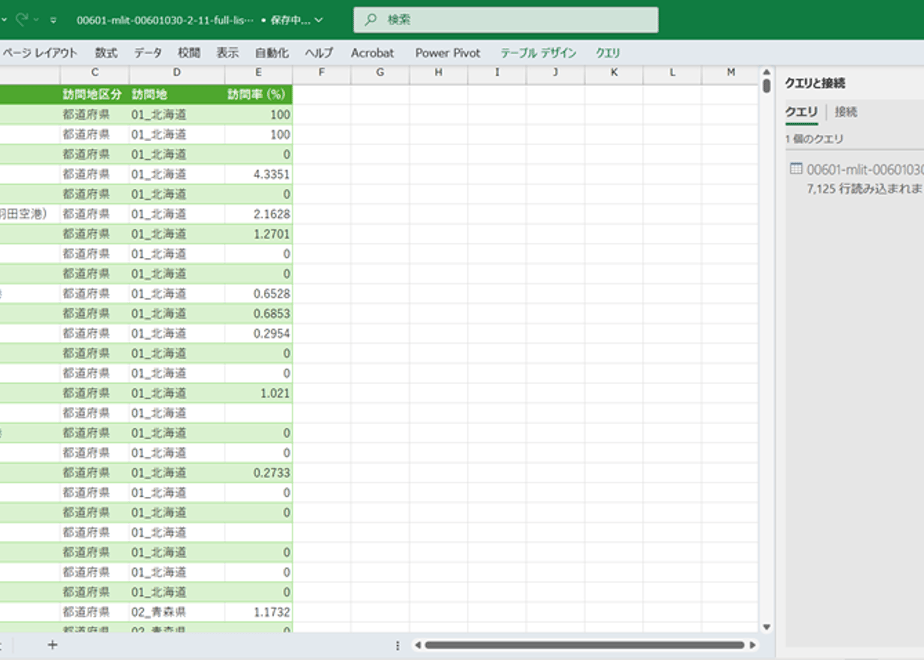Select cell with value 1.1732
Image resolution: width=924 pixels, height=660 pixels.
click(258, 612)
